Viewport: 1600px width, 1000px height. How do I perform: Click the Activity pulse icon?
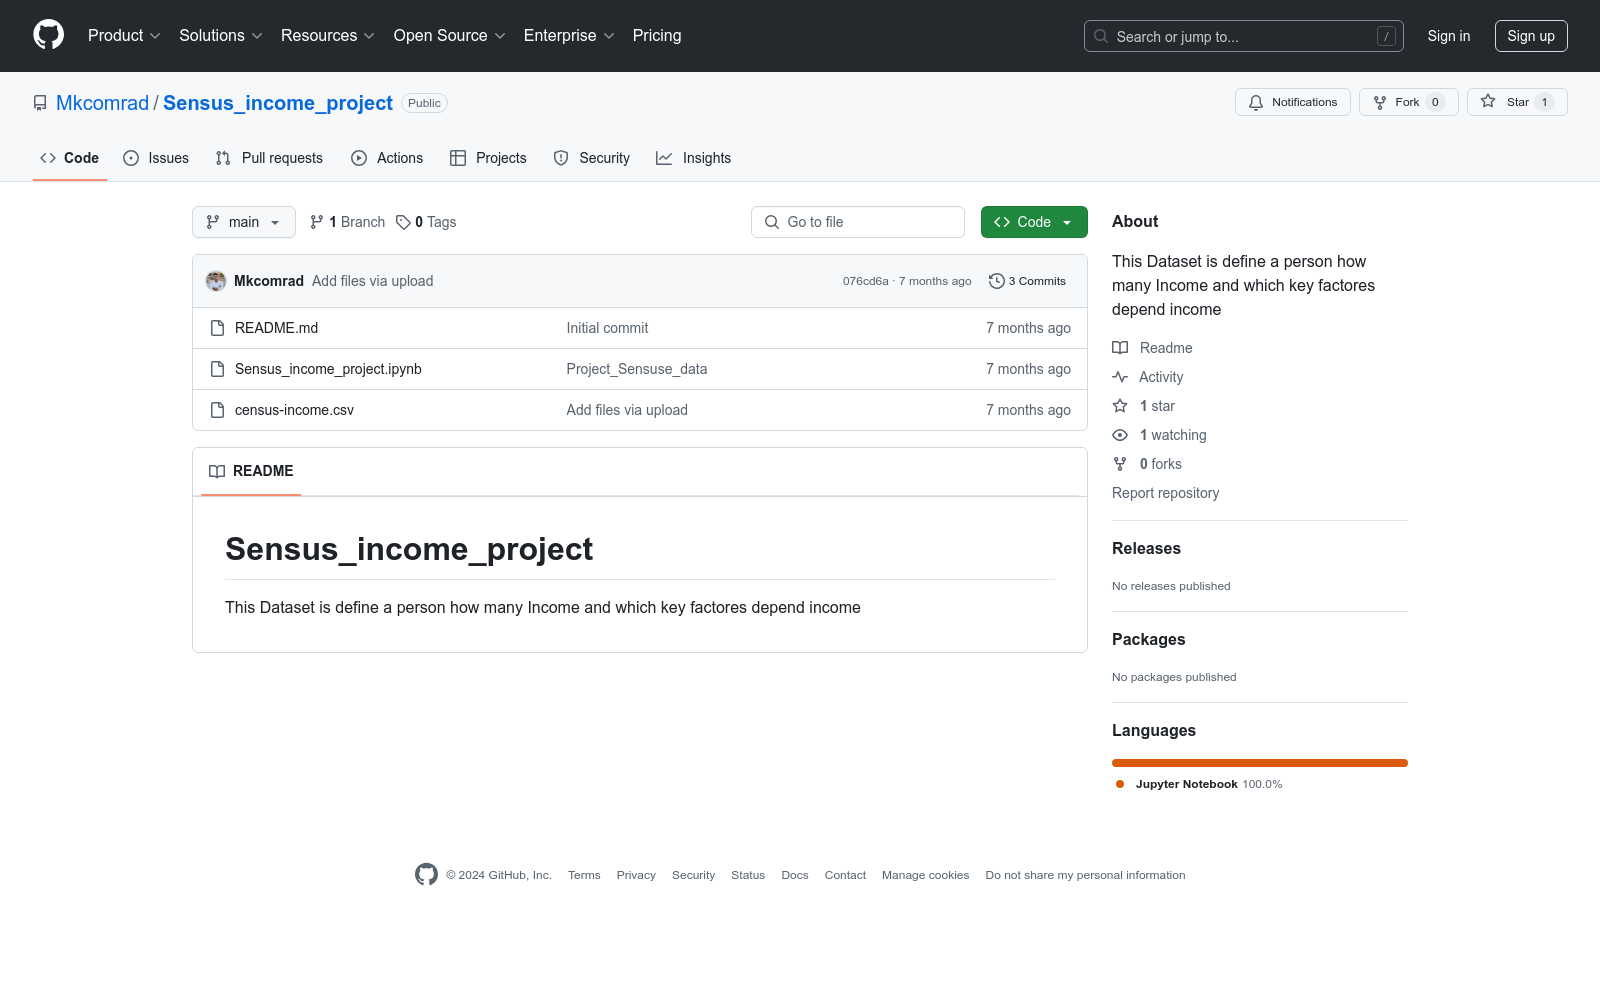(x=1120, y=377)
